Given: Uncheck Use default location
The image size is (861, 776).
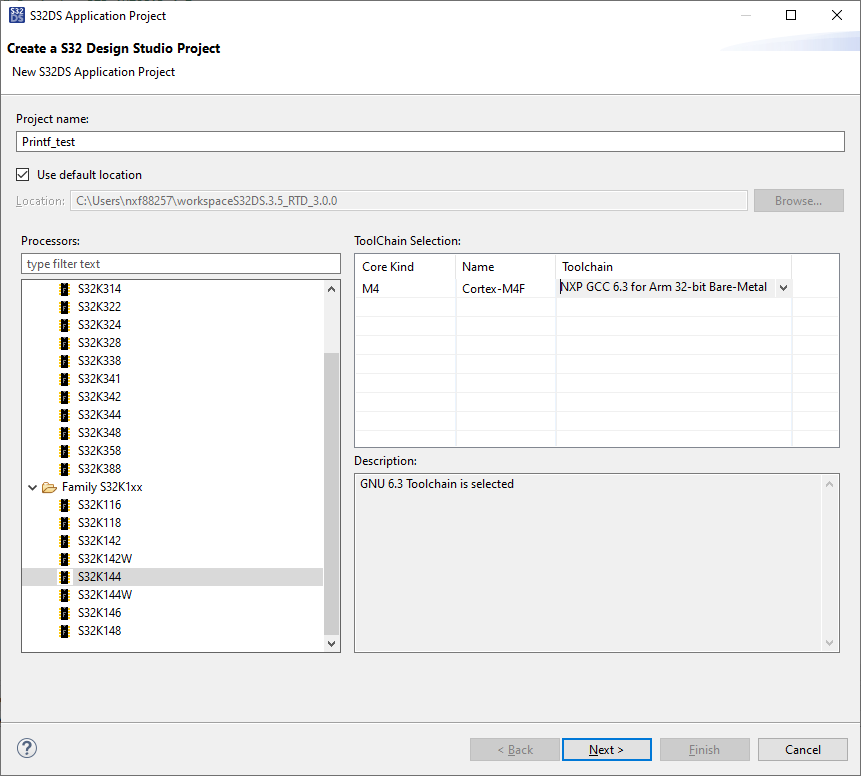Looking at the screenshot, I should [22, 174].
